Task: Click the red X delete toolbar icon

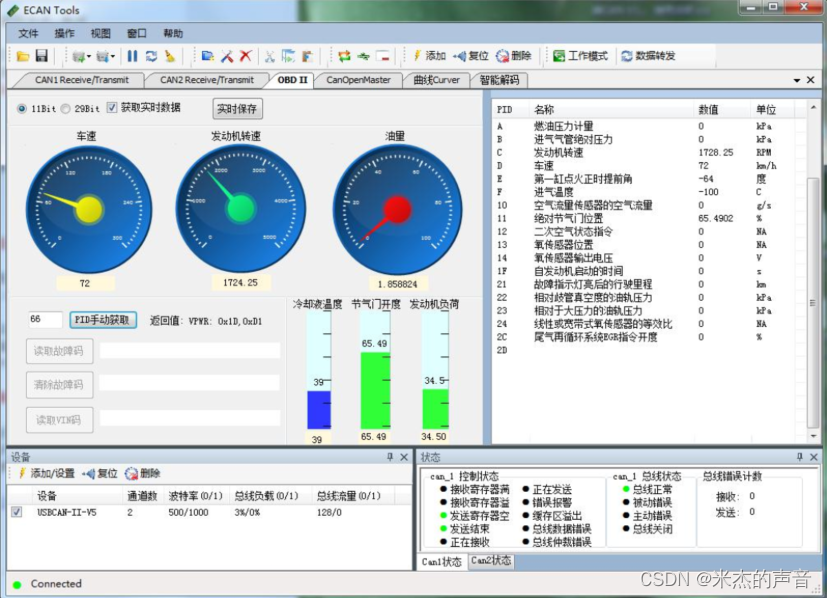Action: [x=245, y=56]
